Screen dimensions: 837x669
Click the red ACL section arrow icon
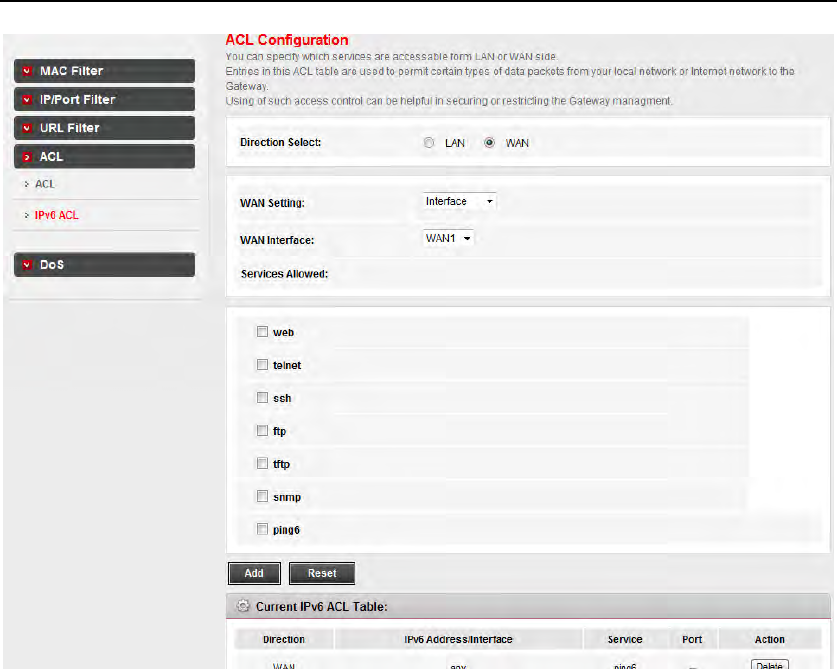click(x=27, y=157)
